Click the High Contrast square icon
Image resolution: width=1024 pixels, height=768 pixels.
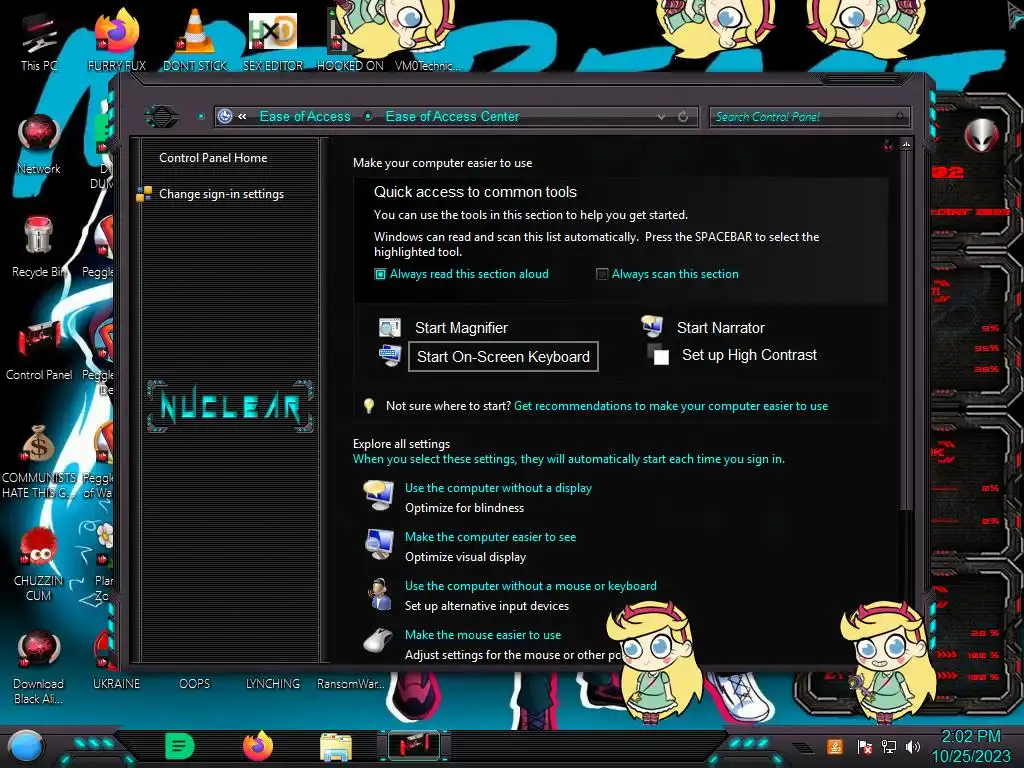click(658, 355)
